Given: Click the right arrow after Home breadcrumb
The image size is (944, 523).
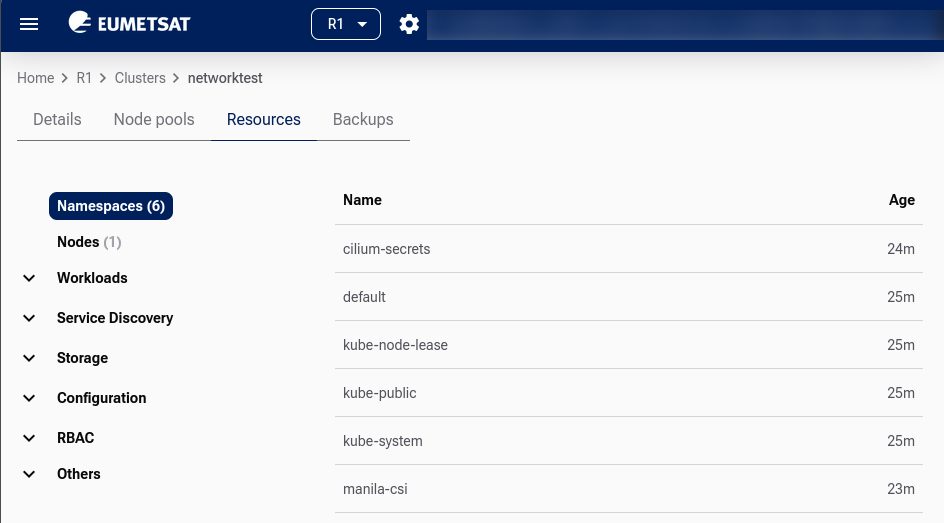Looking at the screenshot, I should (65, 78).
